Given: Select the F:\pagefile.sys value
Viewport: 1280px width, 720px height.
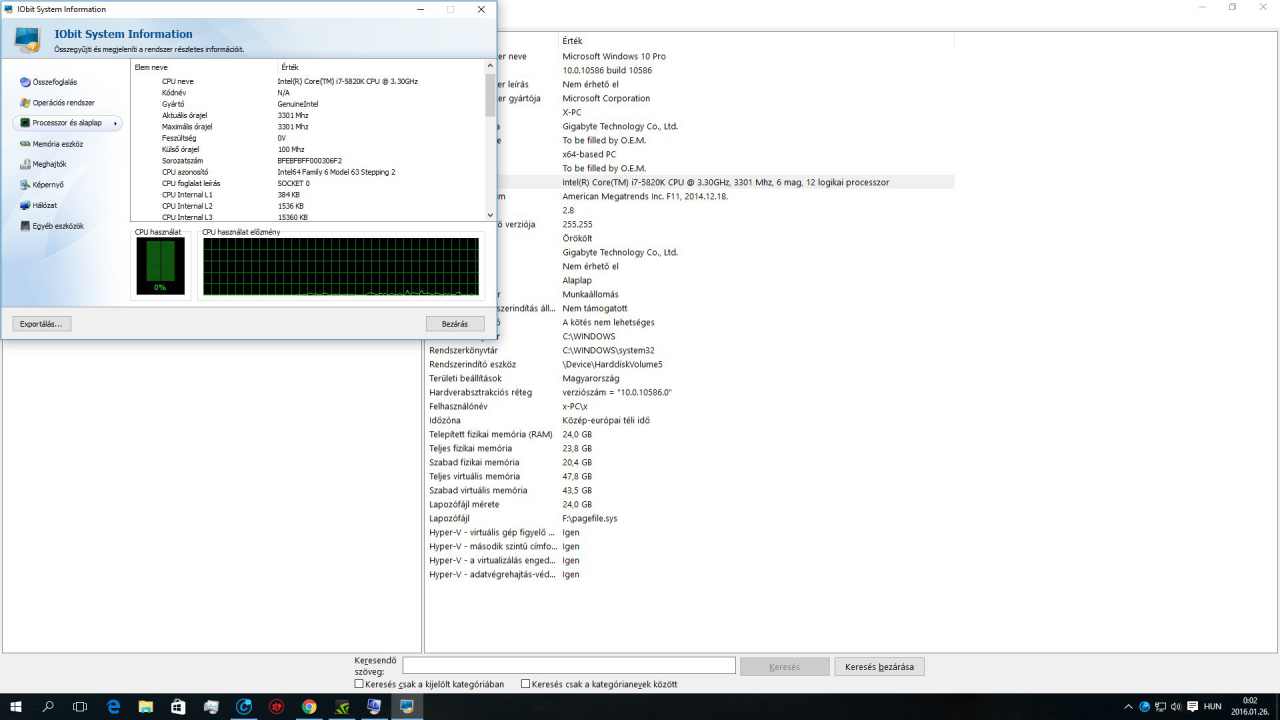Looking at the screenshot, I should 590,518.
